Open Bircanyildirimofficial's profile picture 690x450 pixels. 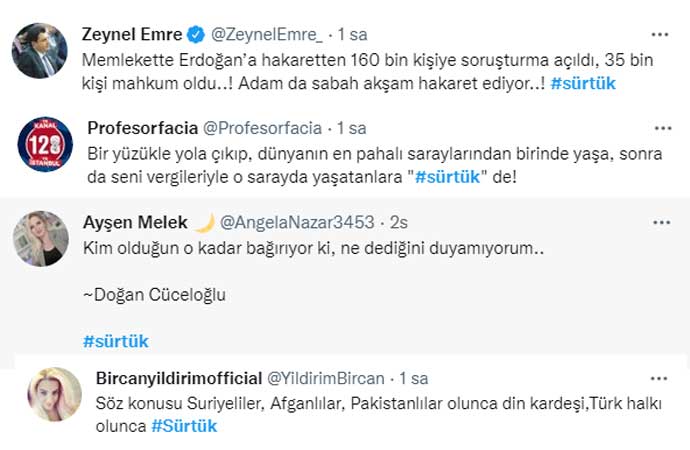[x=54, y=394]
